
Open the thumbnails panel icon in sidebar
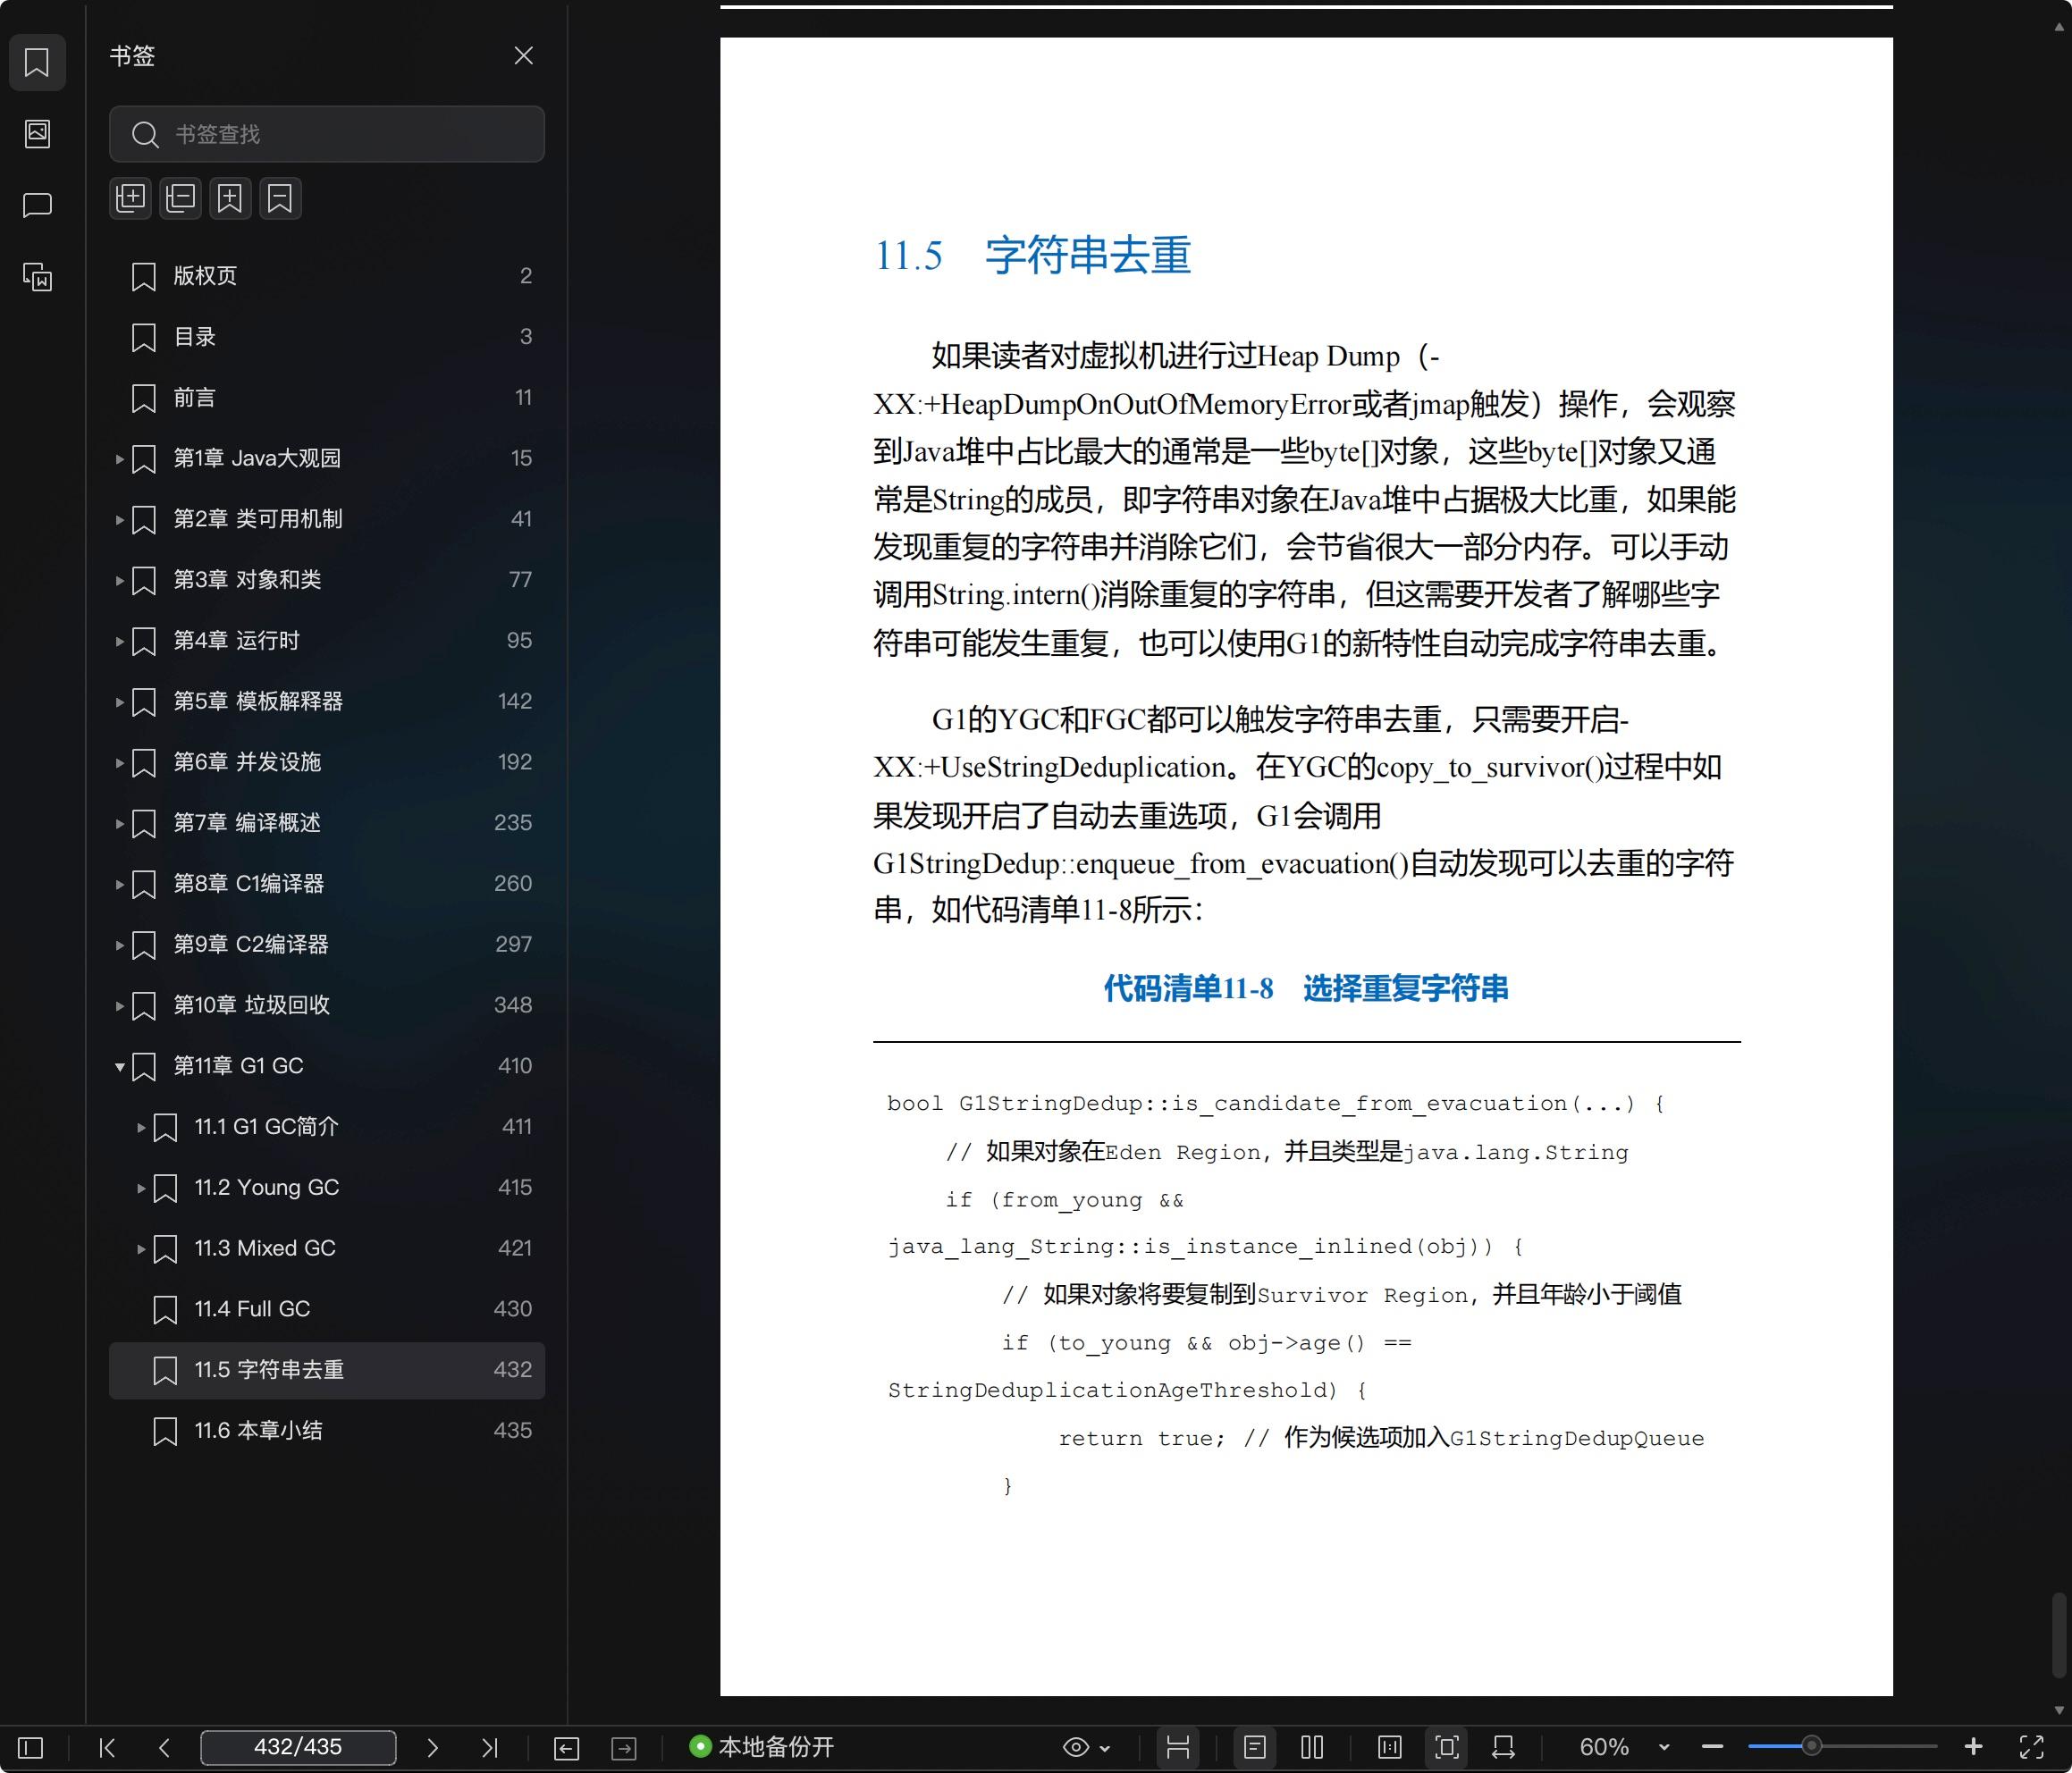(x=37, y=133)
